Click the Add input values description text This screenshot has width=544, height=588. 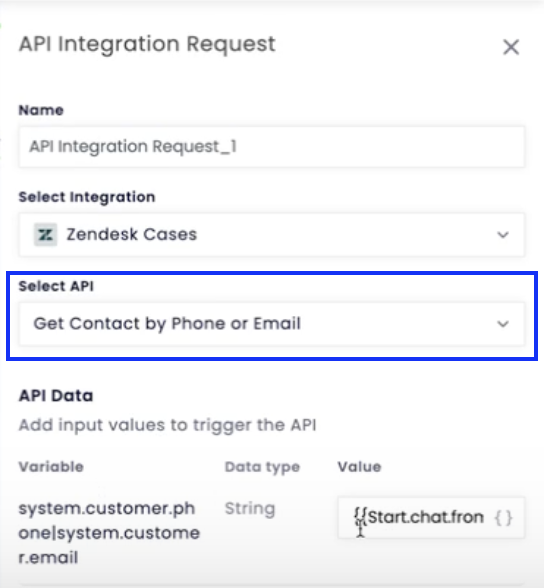pyautogui.click(x=168, y=426)
